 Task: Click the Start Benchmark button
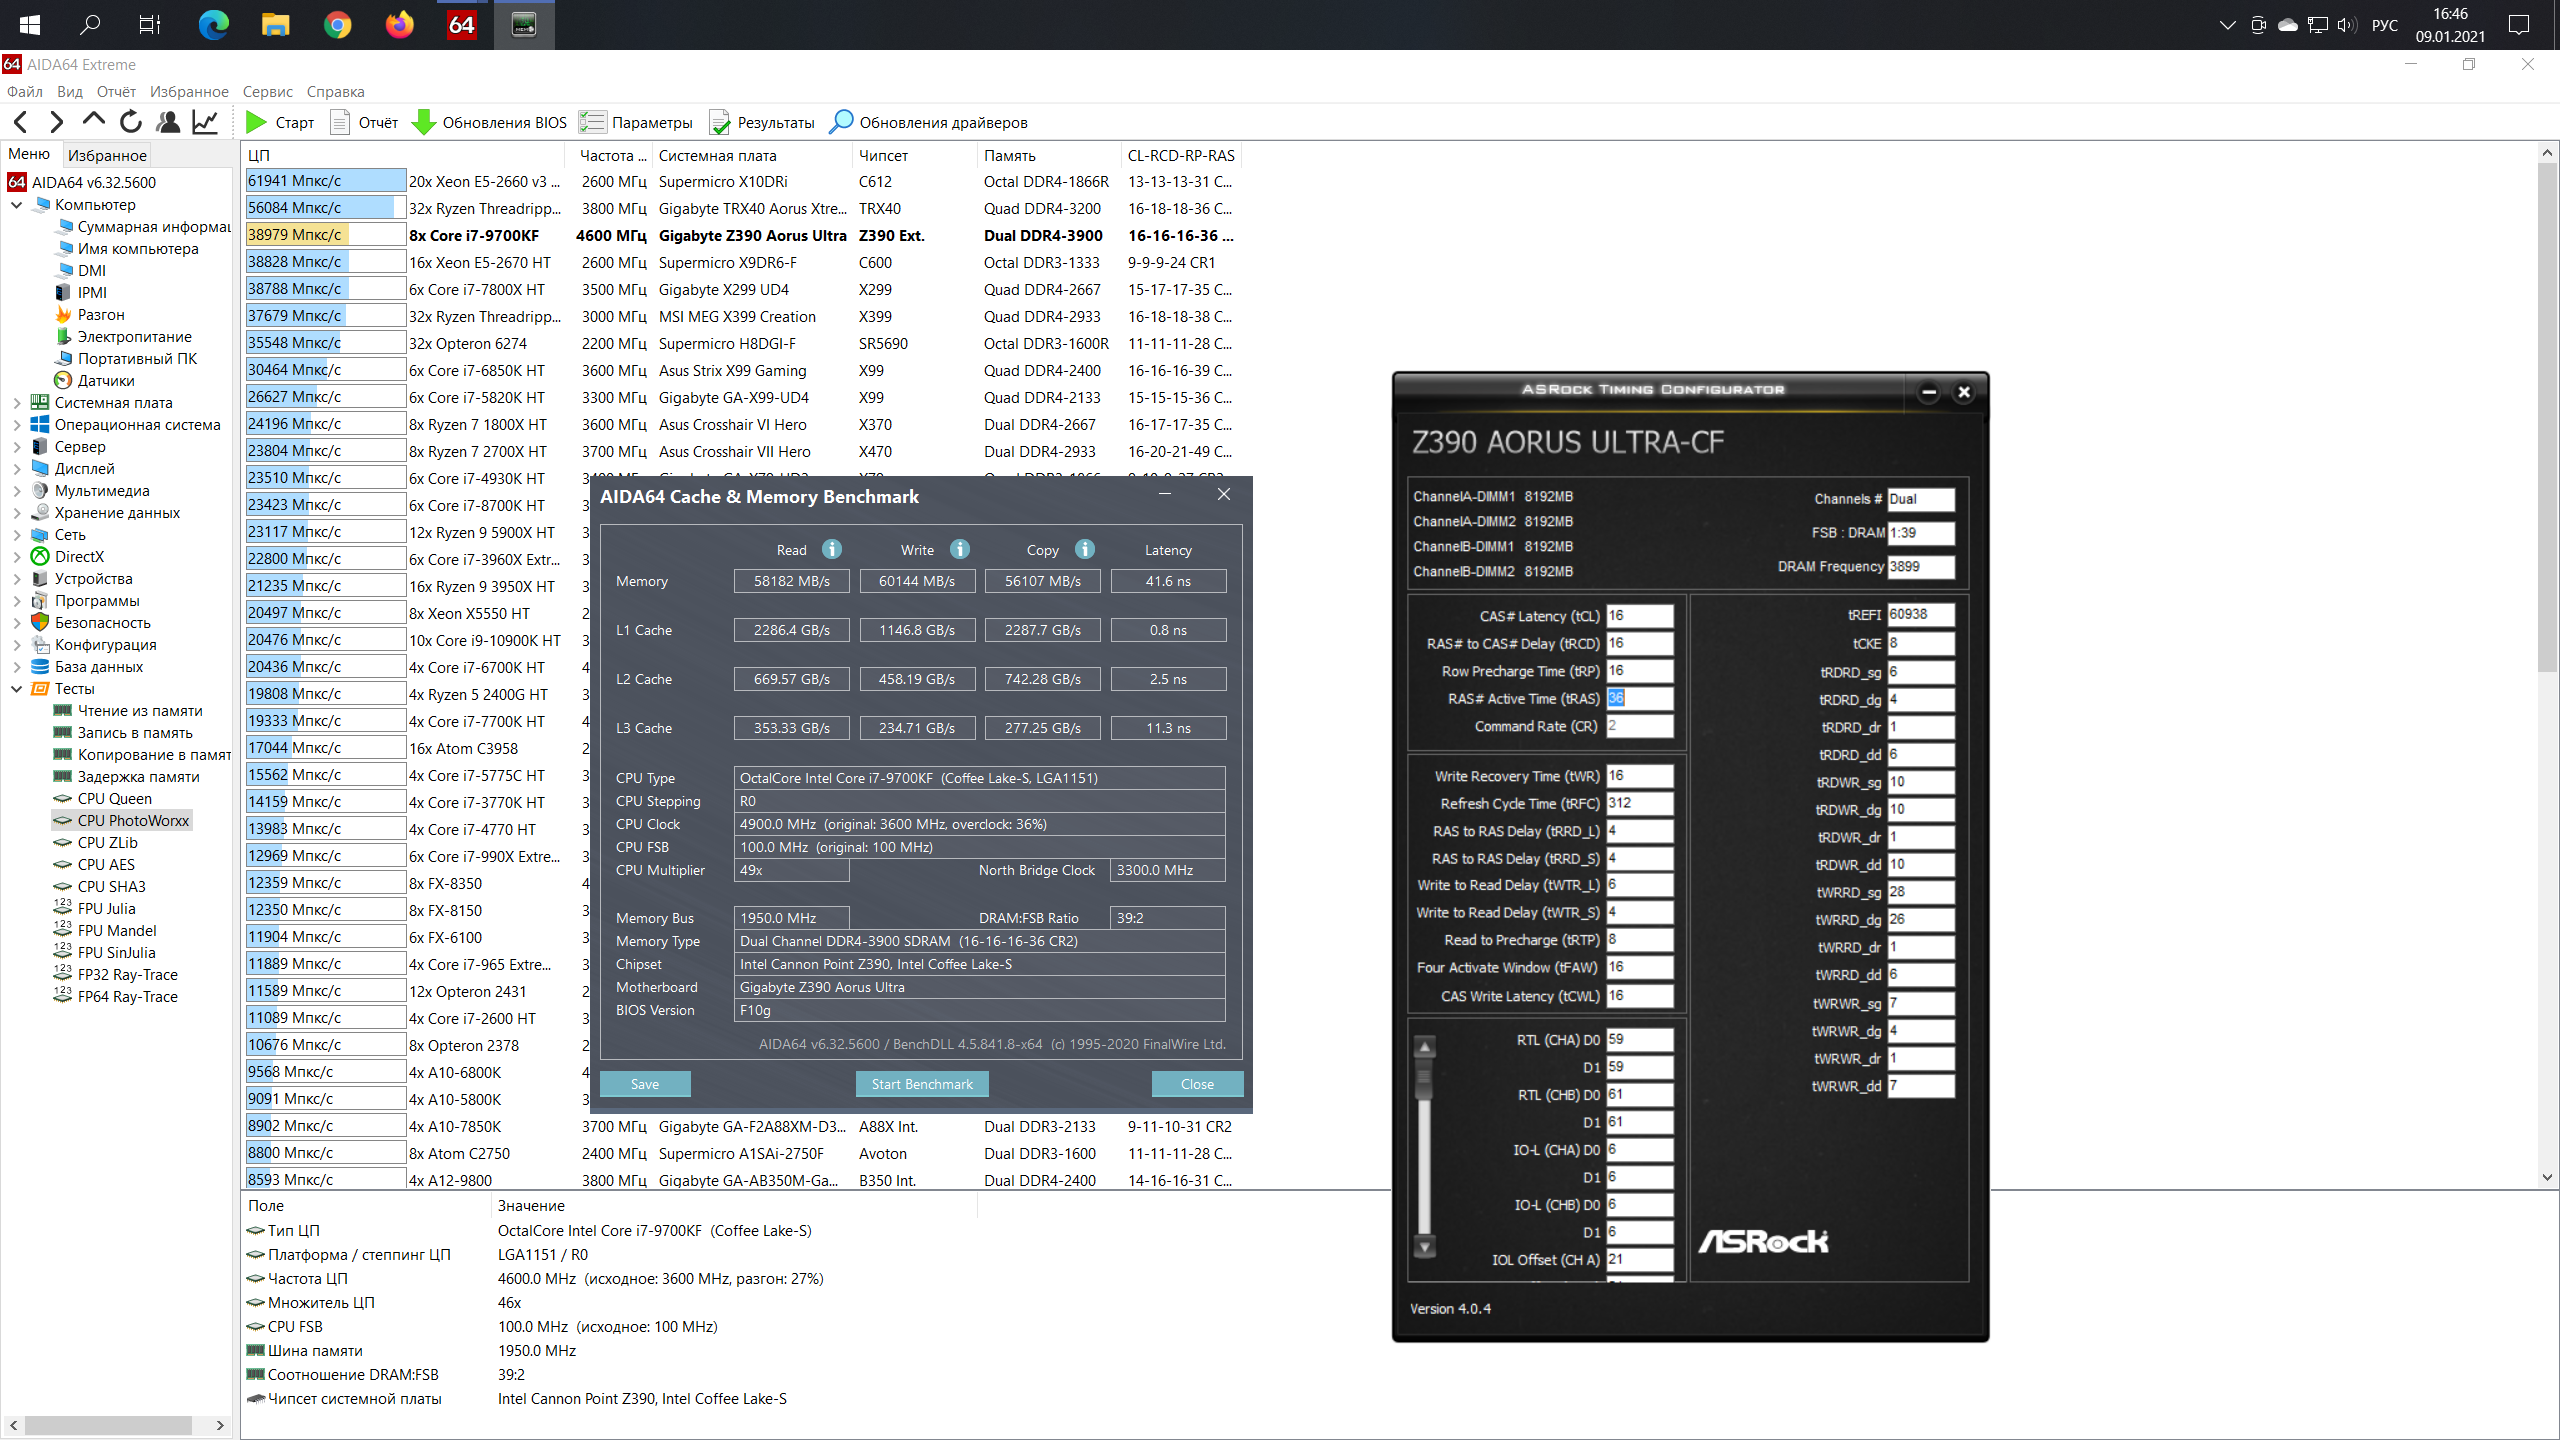[x=921, y=1084]
